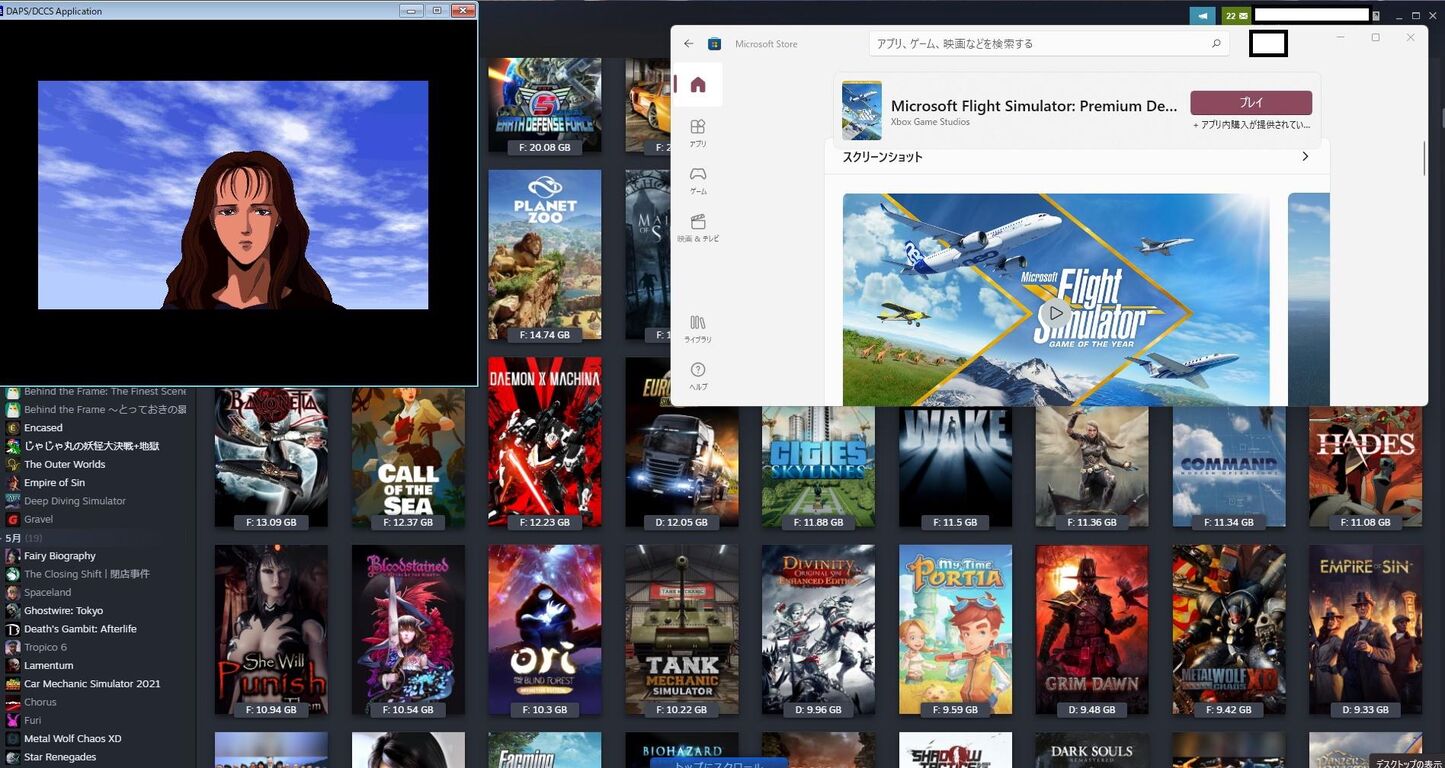1445x768 pixels.
Task: Click the プレイ button for Flight Simulator
Action: pos(1251,103)
